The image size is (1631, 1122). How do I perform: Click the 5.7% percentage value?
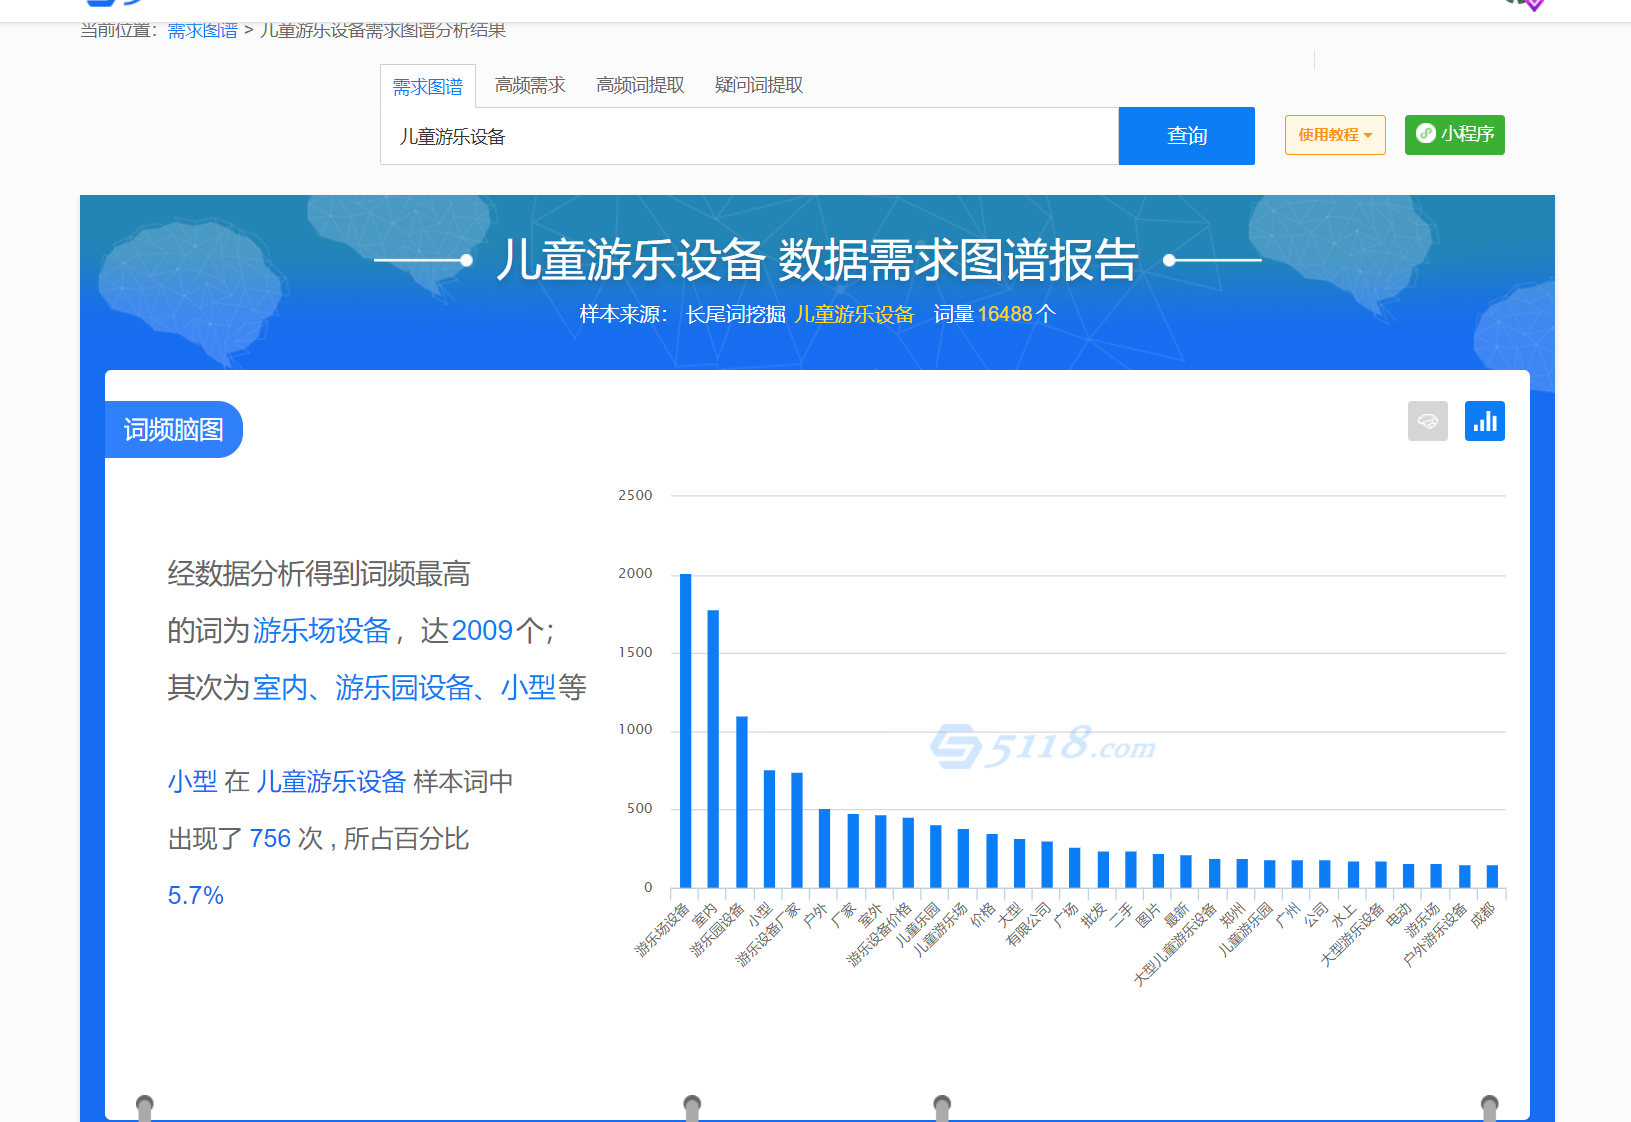(x=196, y=895)
